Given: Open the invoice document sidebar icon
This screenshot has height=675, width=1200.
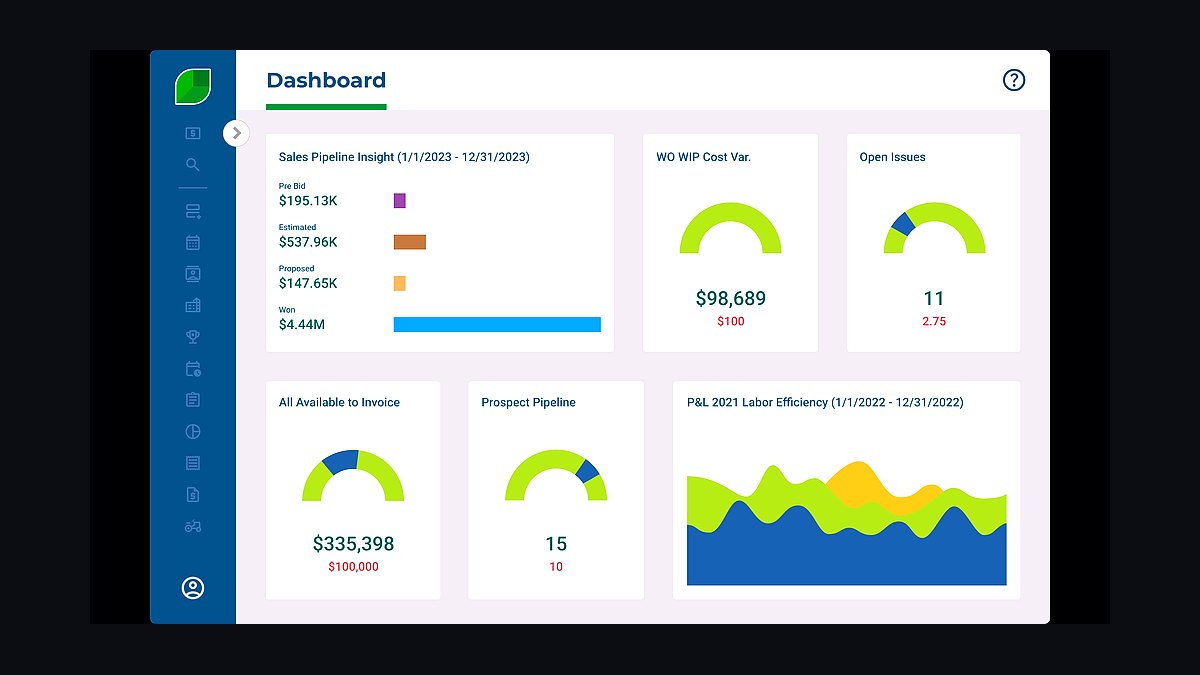Looking at the screenshot, I should pyautogui.click(x=193, y=494).
